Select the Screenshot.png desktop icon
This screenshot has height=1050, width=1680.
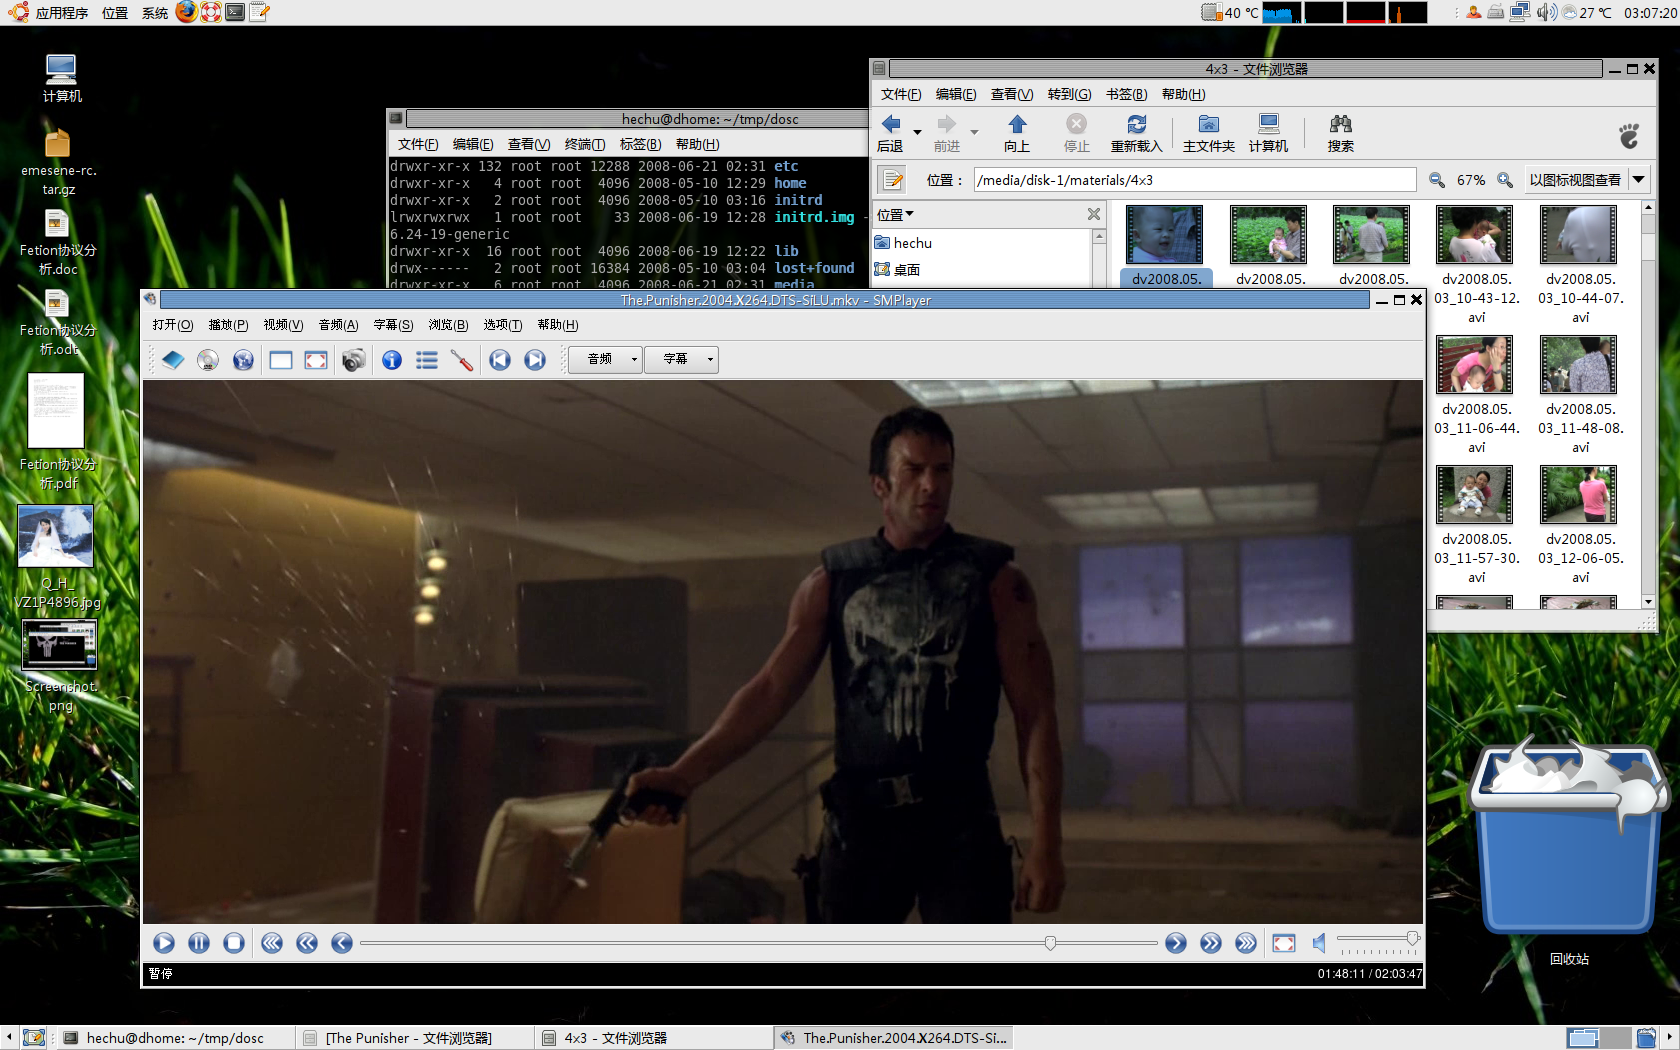tap(60, 666)
